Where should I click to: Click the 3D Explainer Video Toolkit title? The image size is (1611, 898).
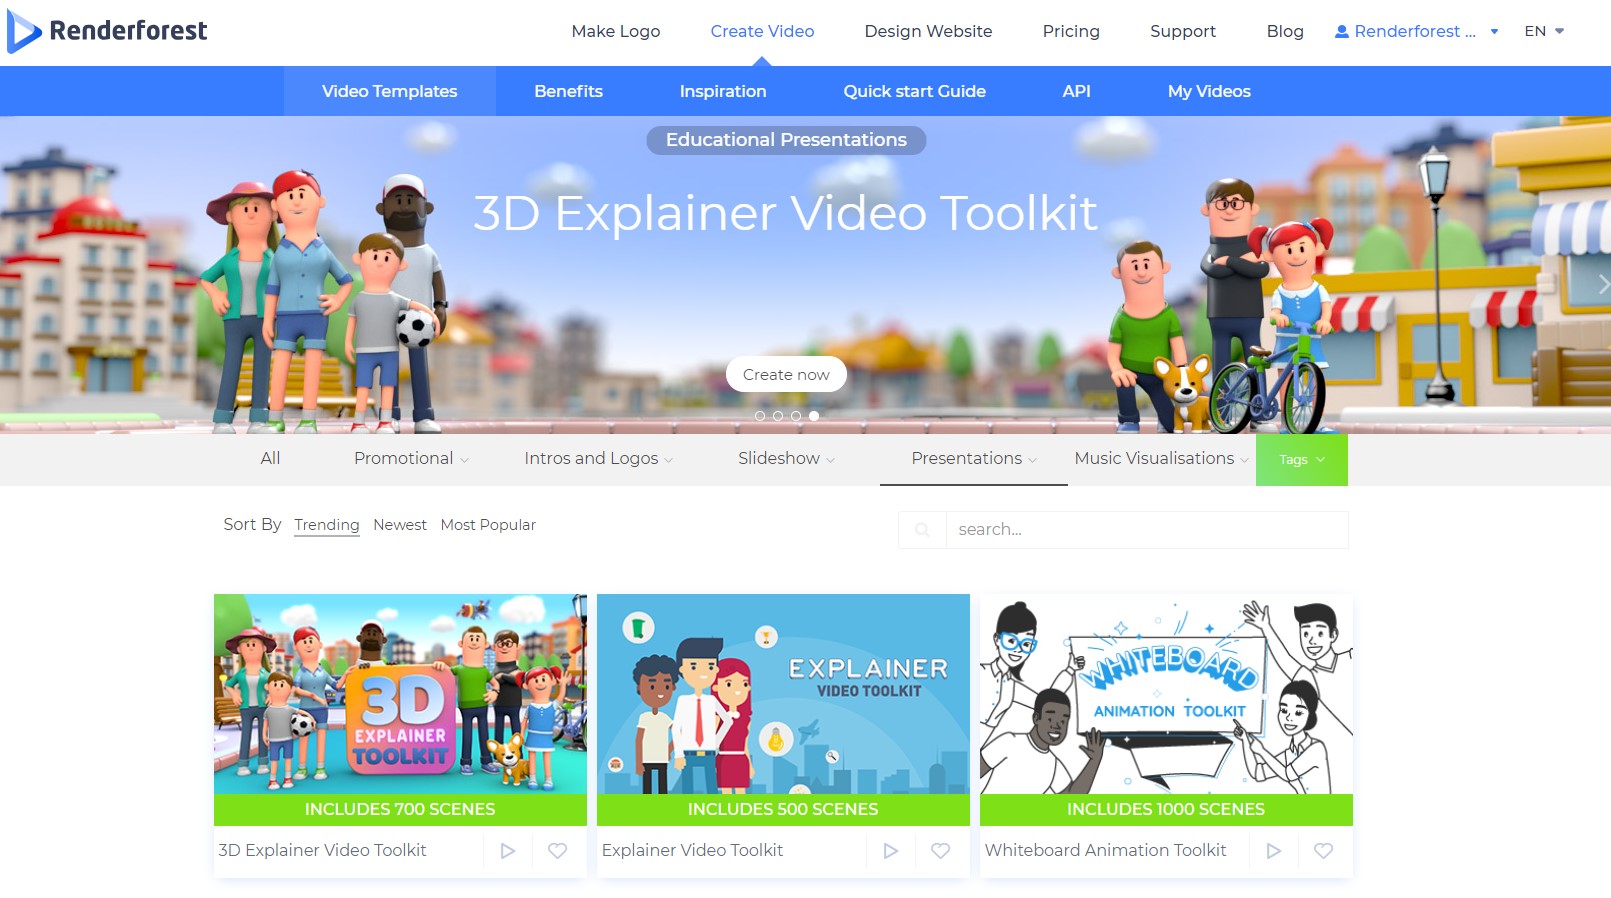pyautogui.click(x=322, y=851)
